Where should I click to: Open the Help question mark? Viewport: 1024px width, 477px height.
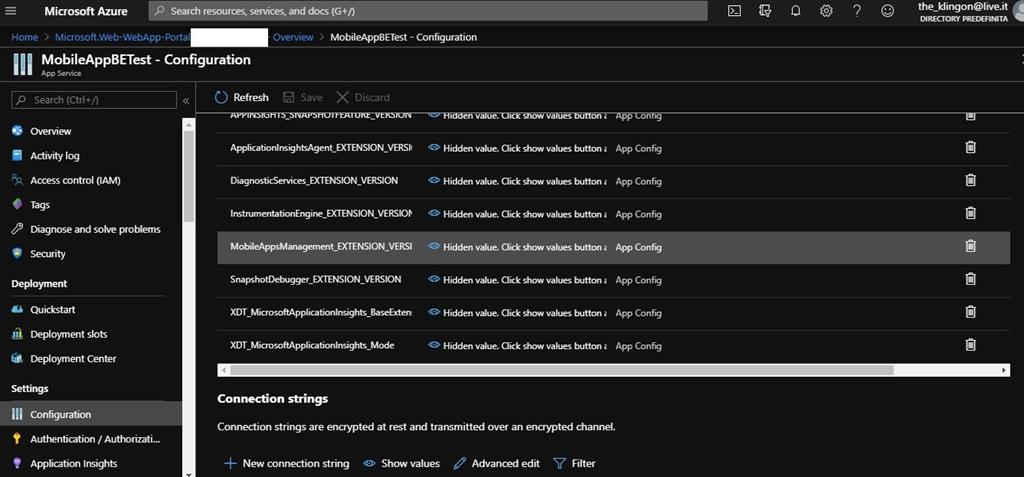click(x=857, y=10)
